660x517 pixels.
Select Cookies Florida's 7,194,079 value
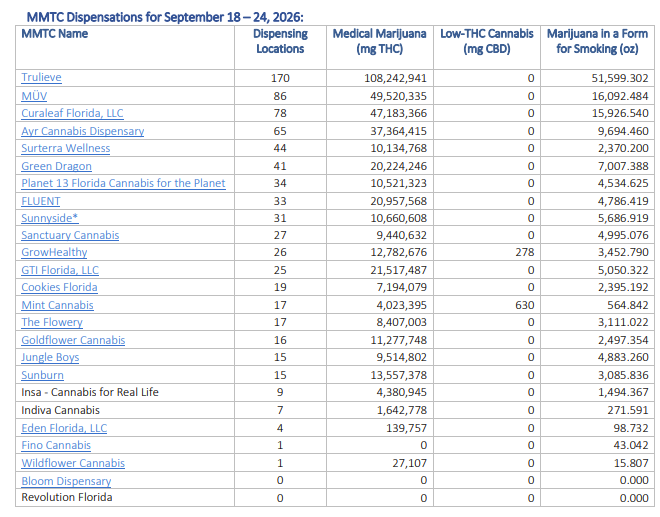pyautogui.click(x=401, y=287)
